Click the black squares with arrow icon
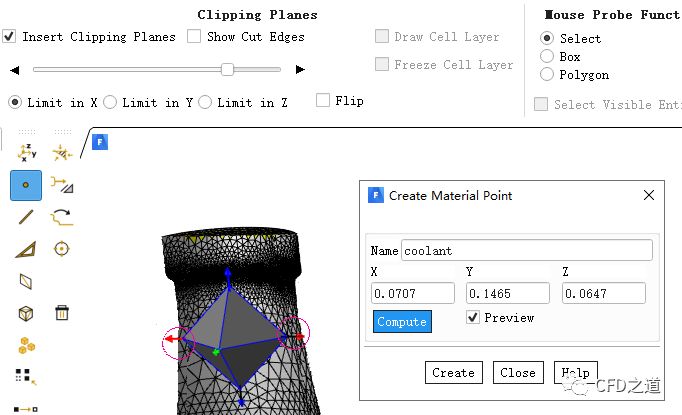This screenshot has height=415, width=682. click(26, 377)
